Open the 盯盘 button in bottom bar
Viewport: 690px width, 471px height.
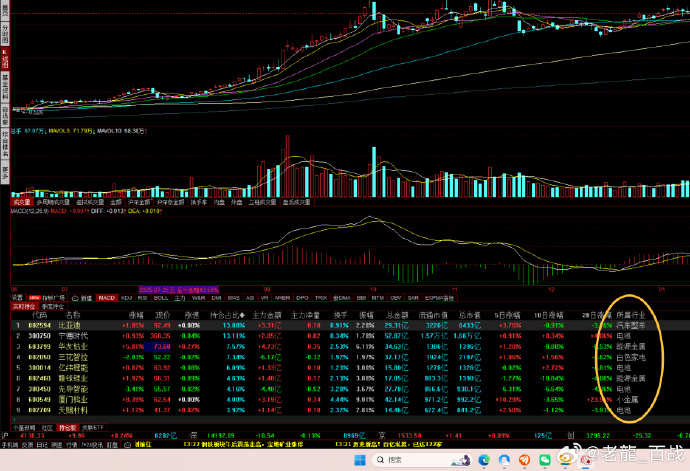coord(113,445)
